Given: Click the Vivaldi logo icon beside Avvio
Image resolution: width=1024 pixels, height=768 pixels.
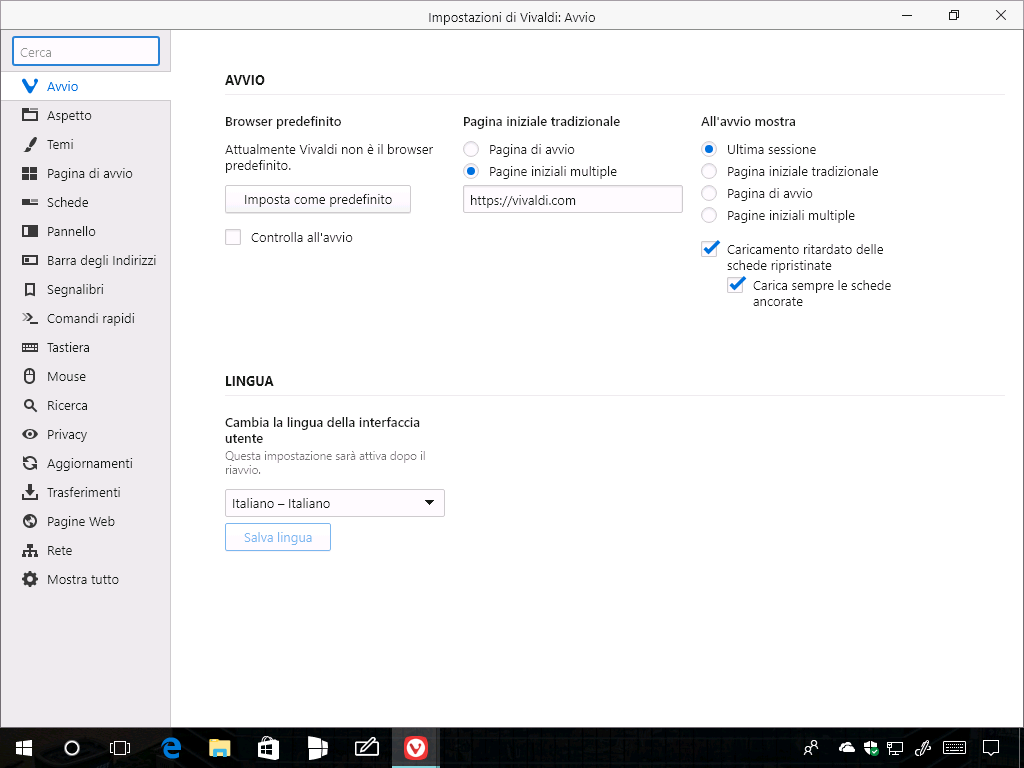Looking at the screenshot, I should click(30, 86).
